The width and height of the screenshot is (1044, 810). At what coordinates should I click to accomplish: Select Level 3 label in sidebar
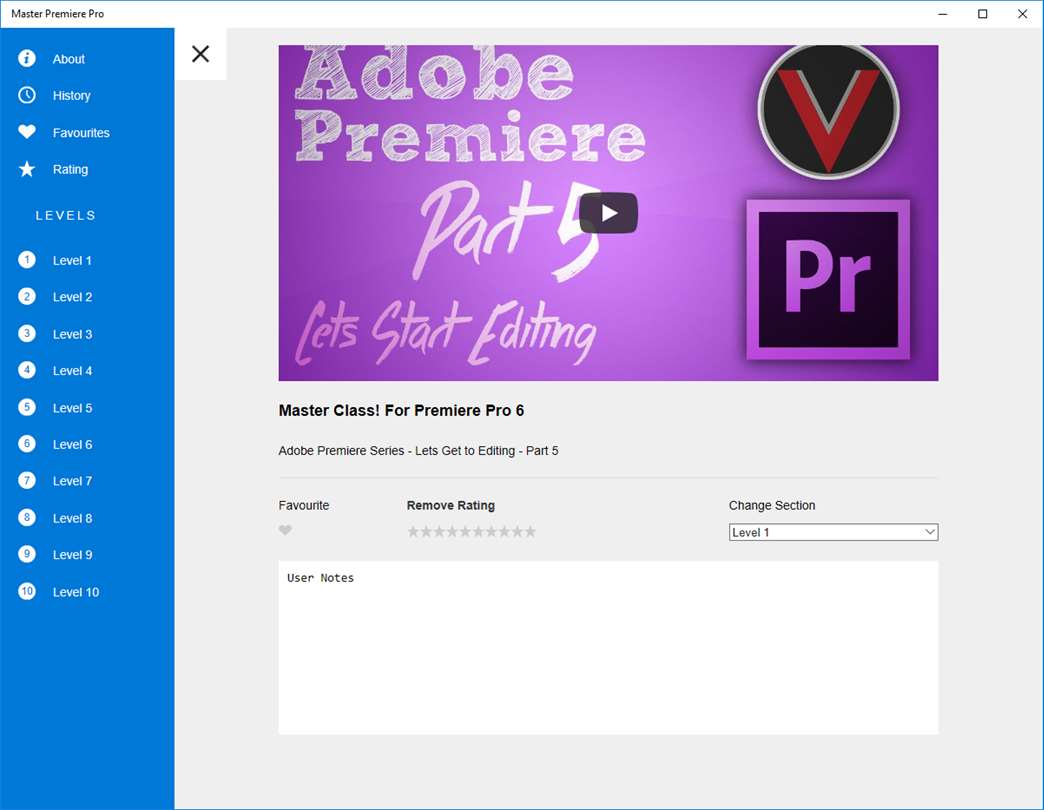72,335
